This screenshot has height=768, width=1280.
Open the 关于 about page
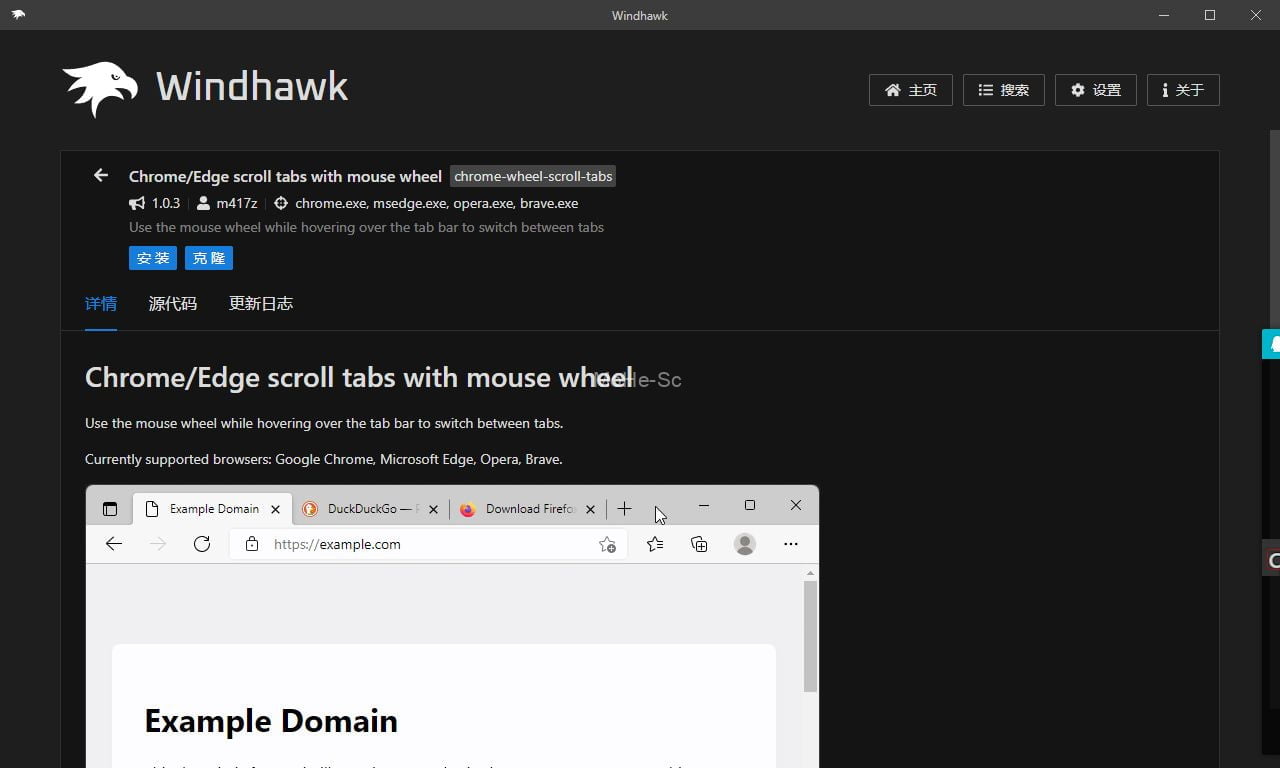1182,90
